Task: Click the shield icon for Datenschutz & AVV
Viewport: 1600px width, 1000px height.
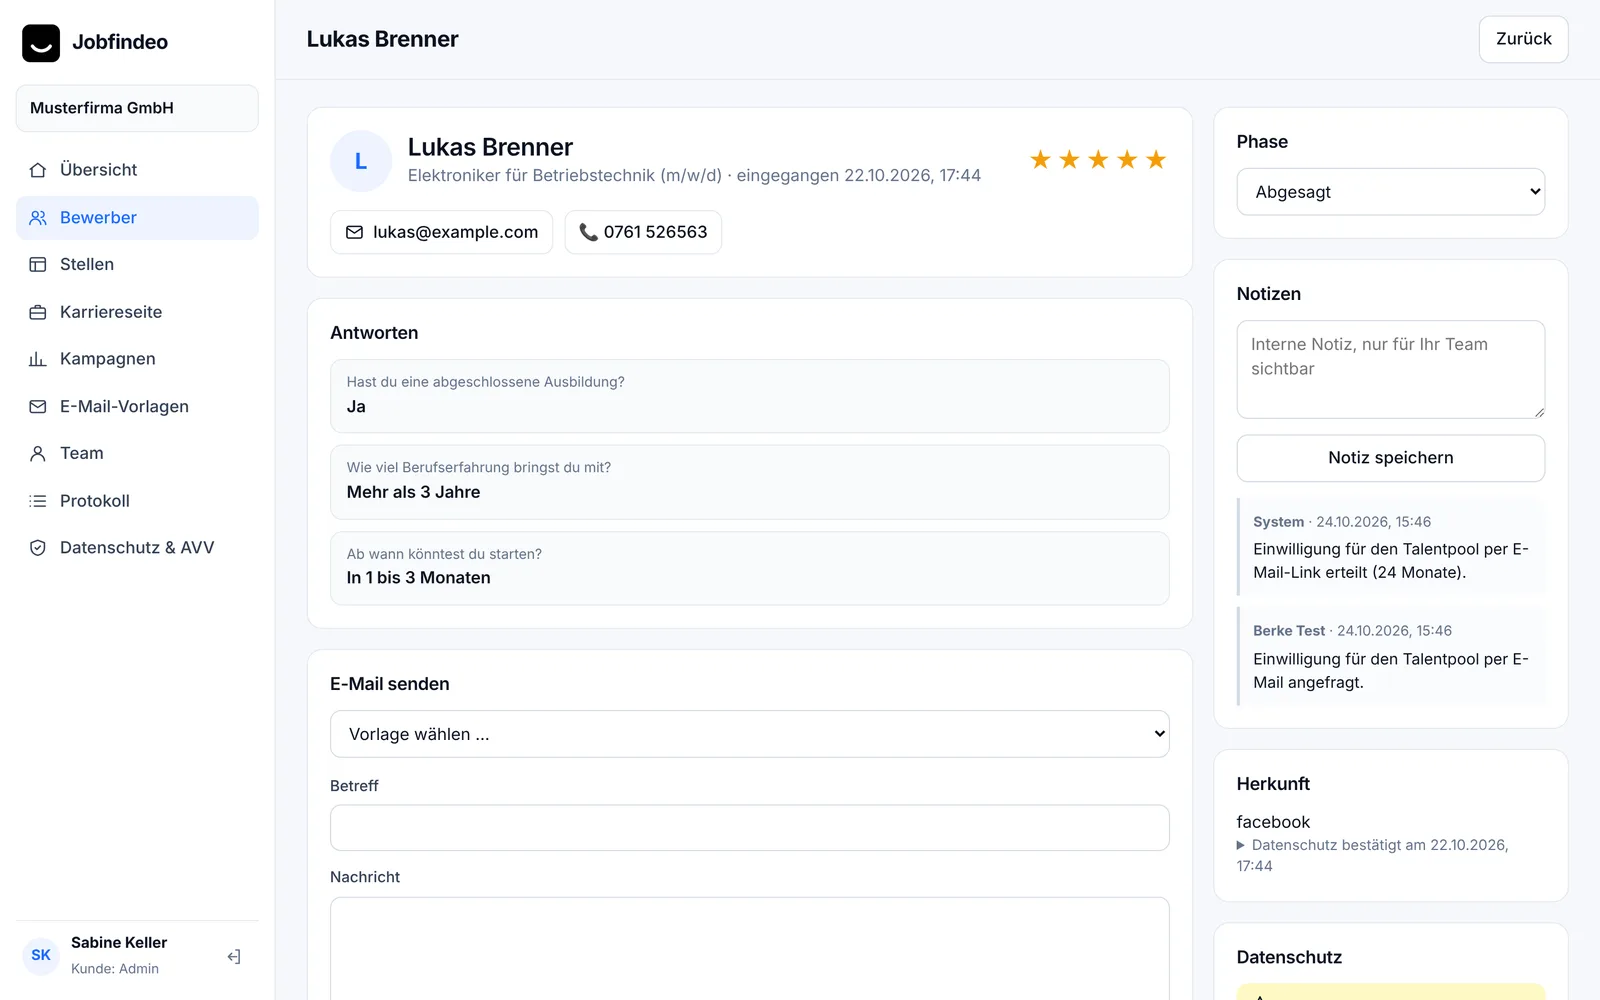Action: coord(38,548)
